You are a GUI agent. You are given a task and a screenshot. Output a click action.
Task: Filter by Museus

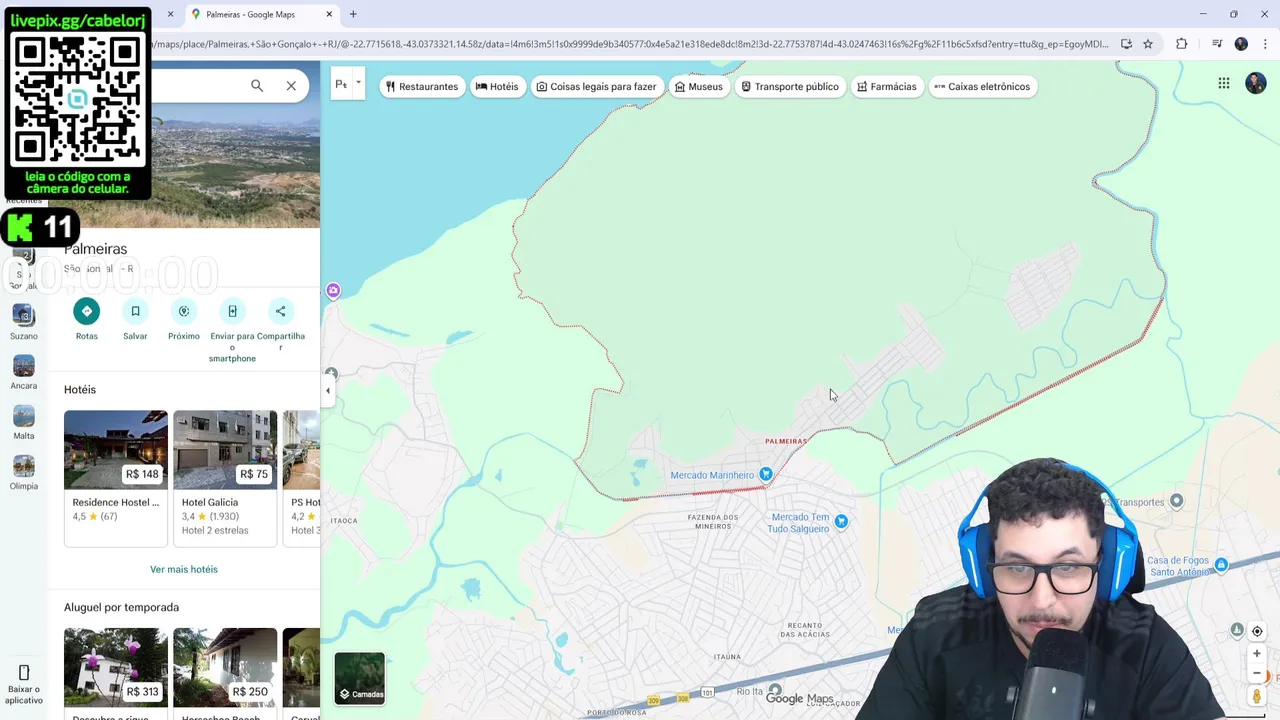[699, 86]
